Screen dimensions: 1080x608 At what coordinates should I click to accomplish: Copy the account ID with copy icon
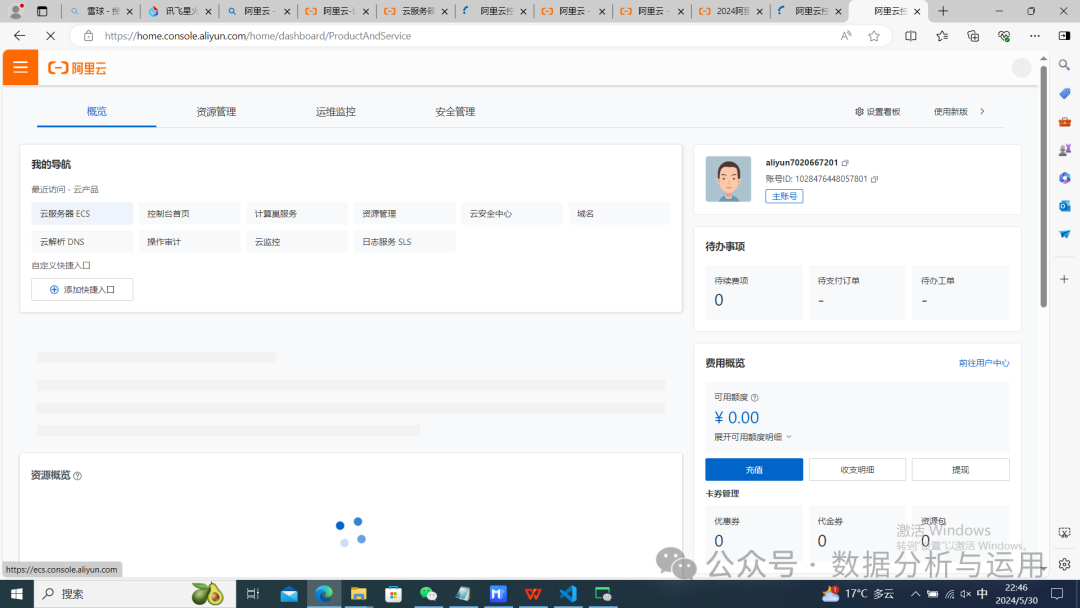874,179
